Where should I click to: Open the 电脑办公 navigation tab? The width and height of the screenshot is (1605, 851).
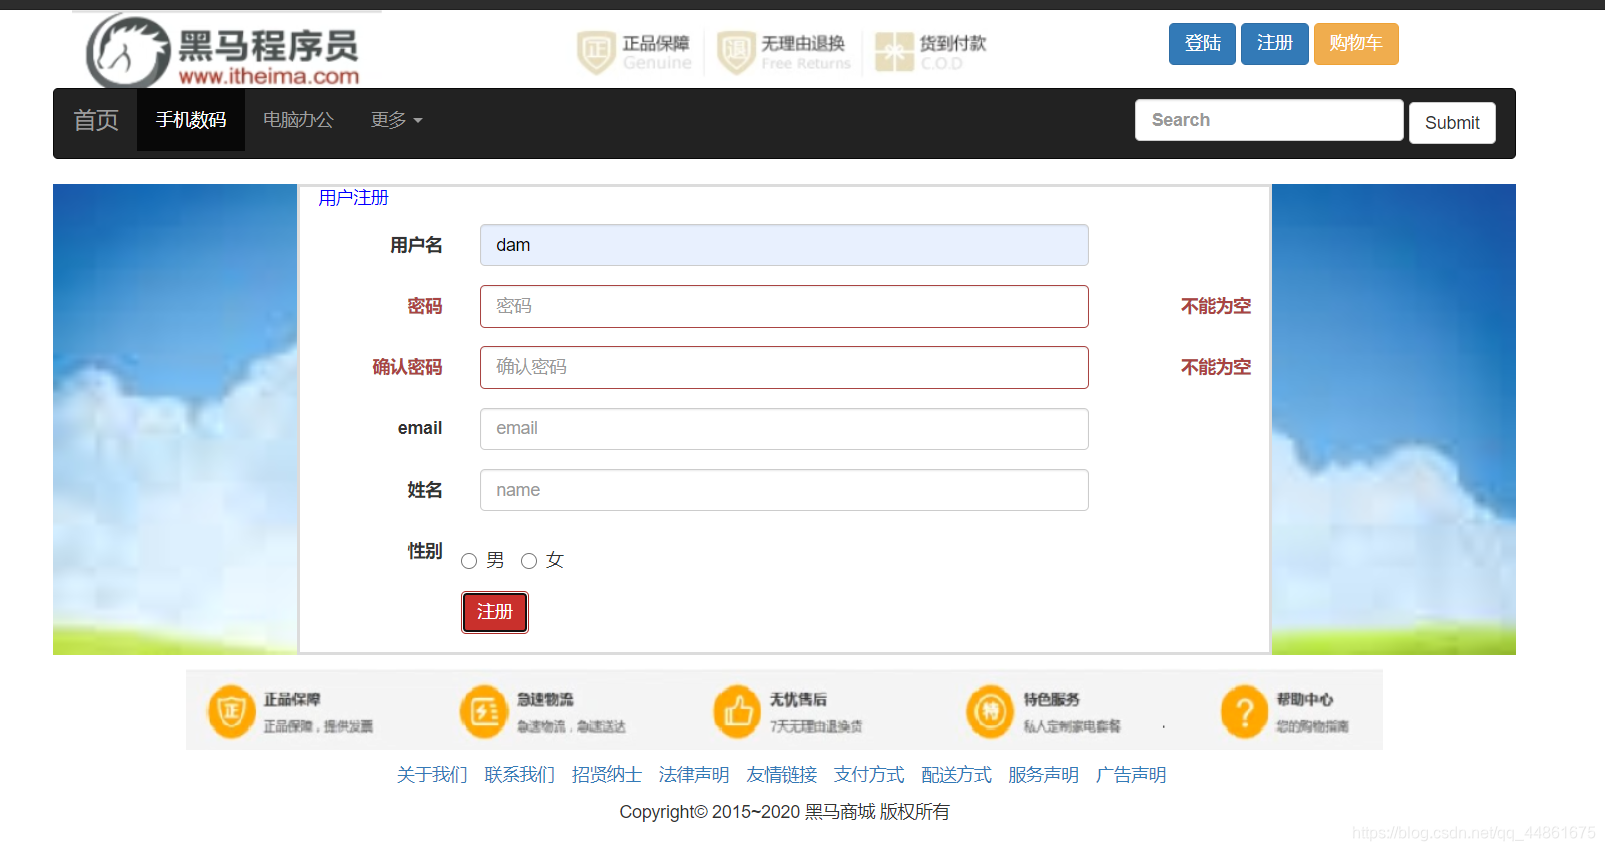(298, 120)
